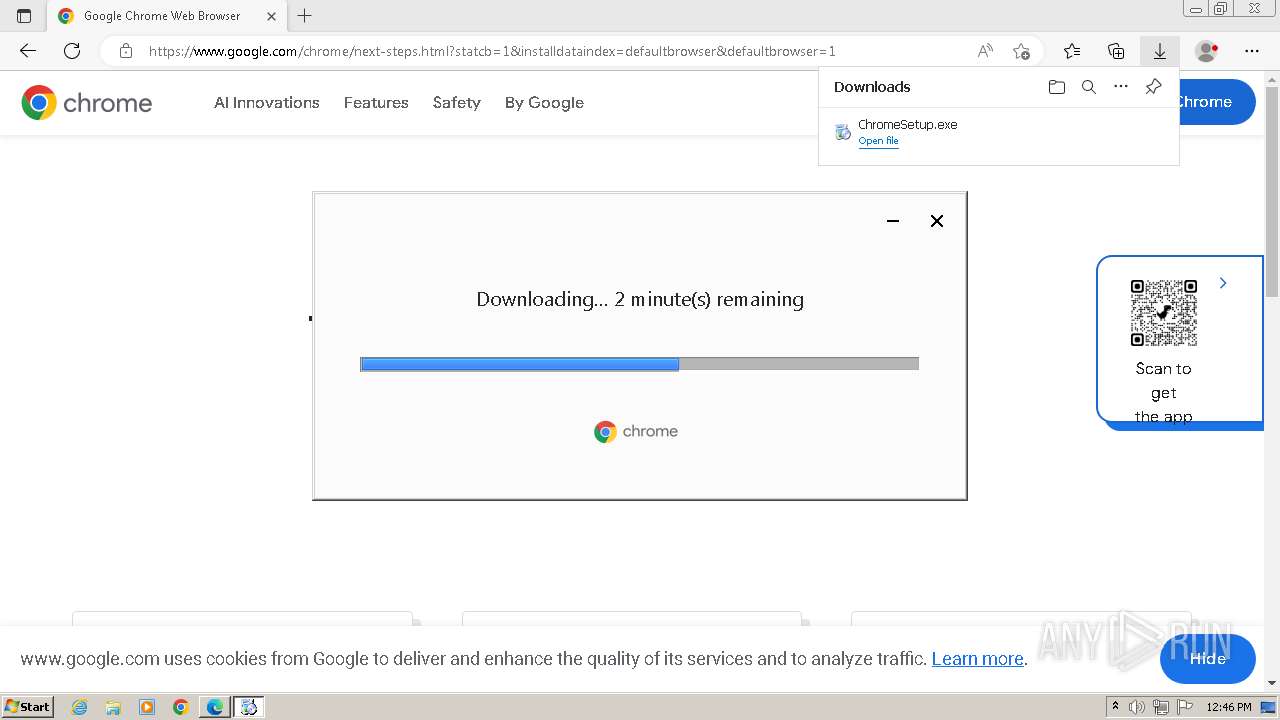
Task: Refresh the current page
Action: 72,51
